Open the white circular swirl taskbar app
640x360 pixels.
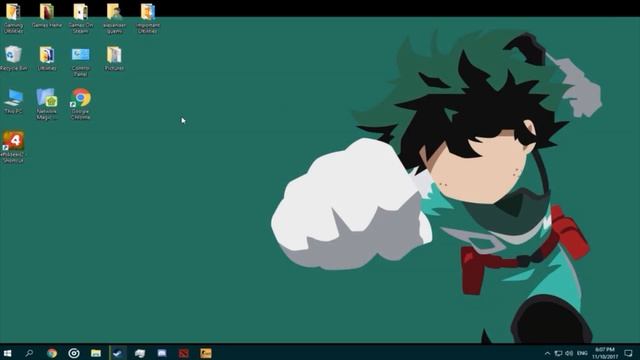tap(74, 353)
